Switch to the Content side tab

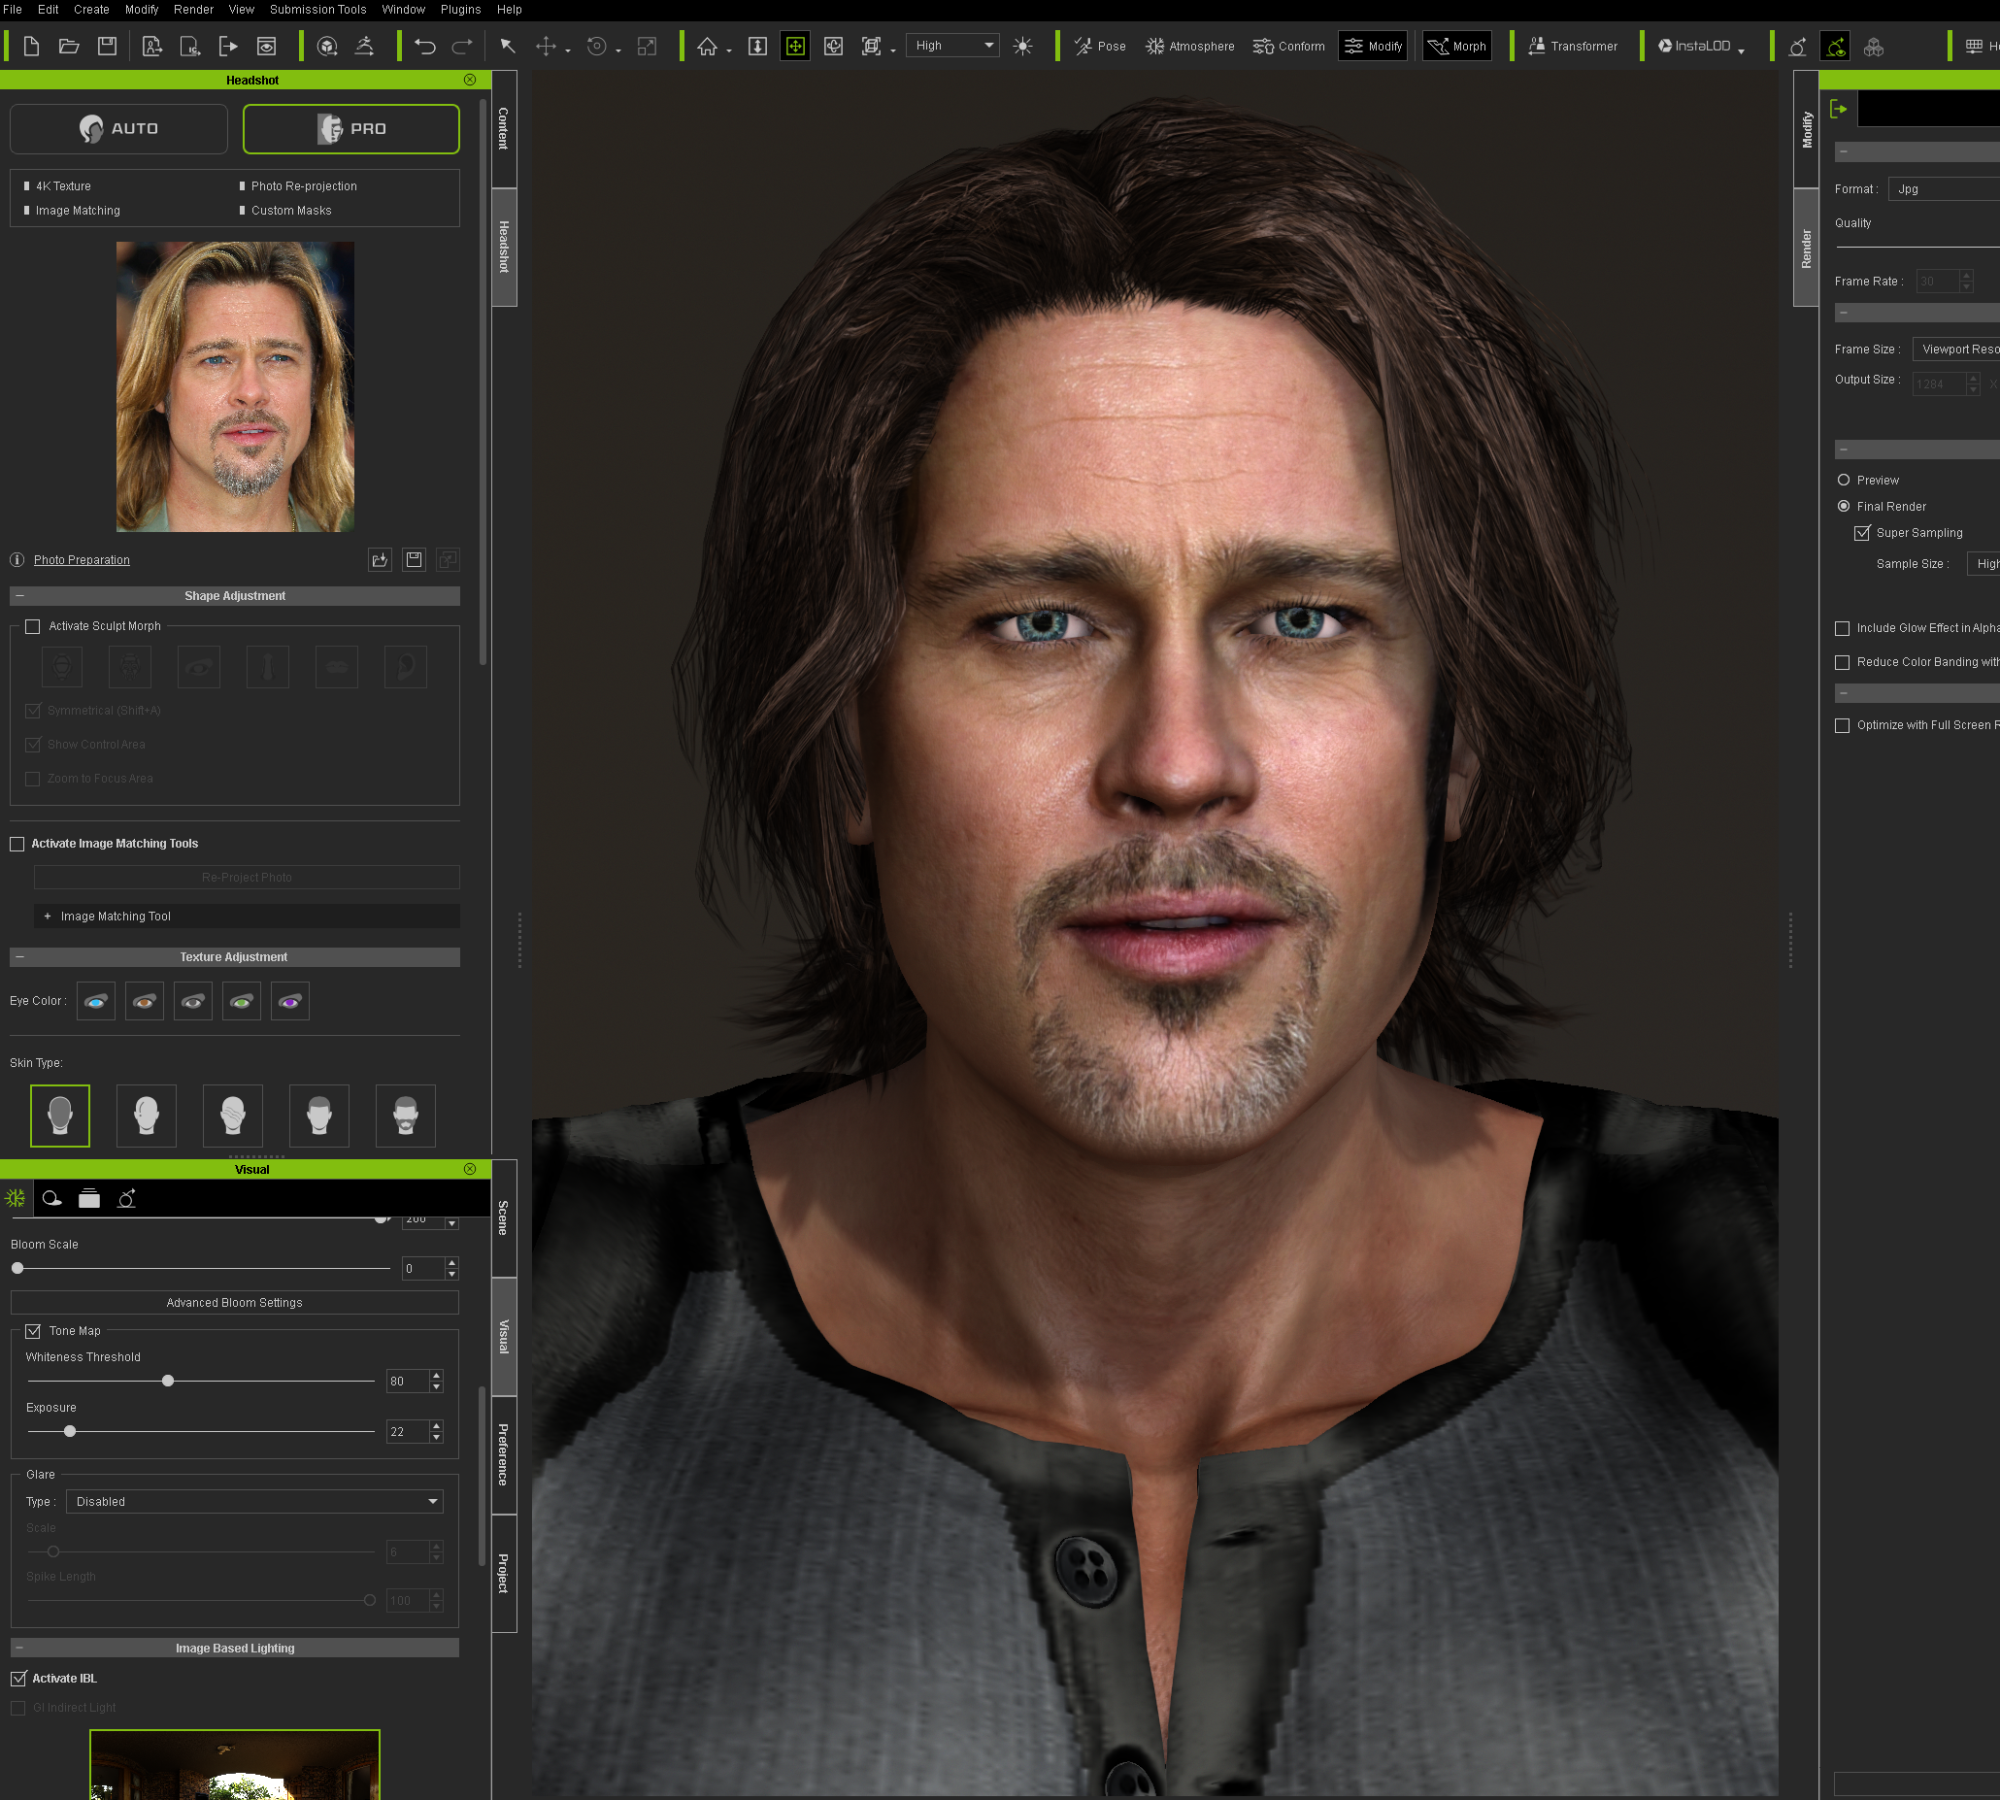(504, 128)
